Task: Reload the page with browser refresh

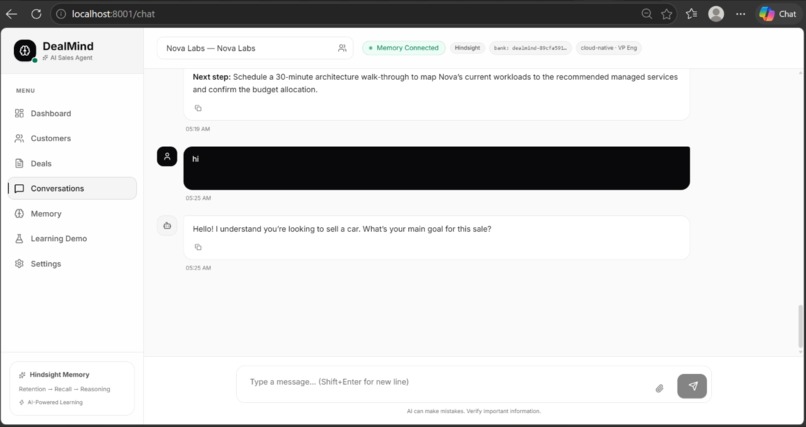Action: point(36,14)
